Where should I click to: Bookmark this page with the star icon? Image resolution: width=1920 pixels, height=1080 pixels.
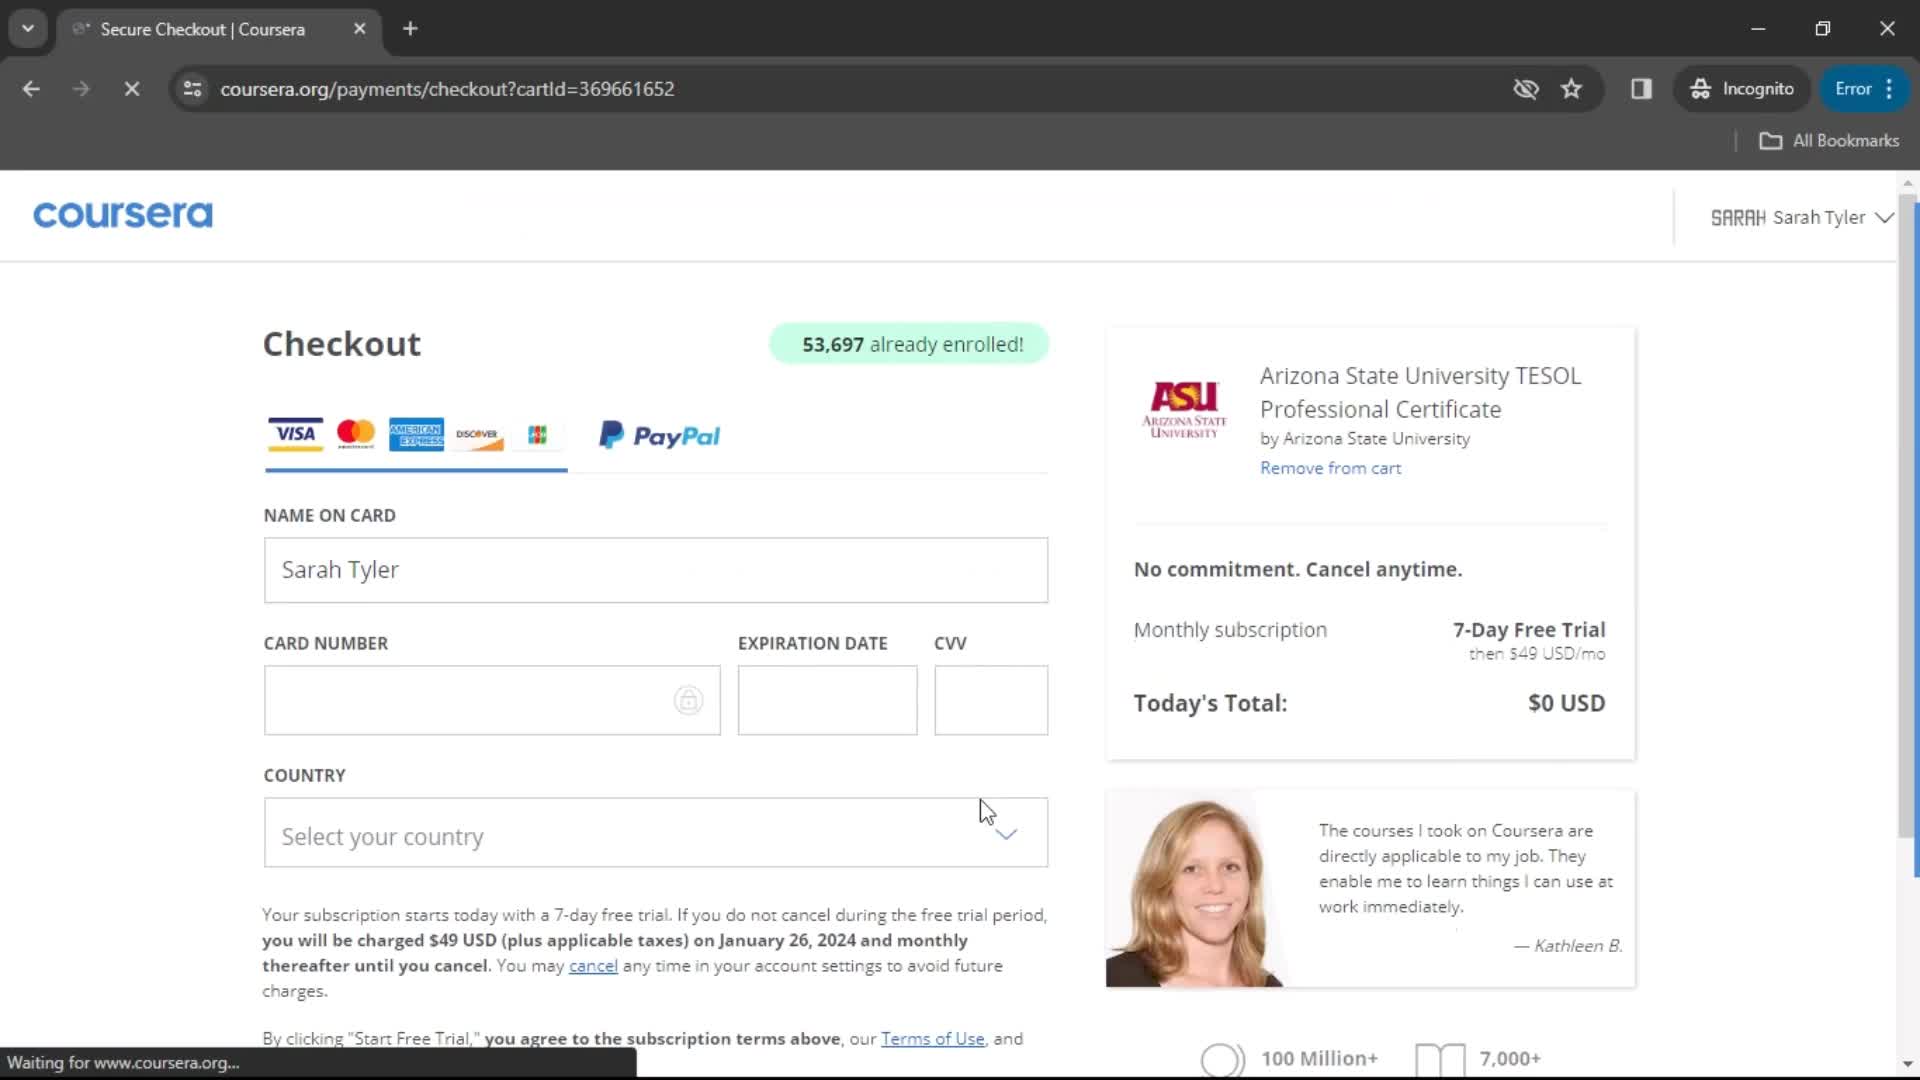pyautogui.click(x=1572, y=89)
